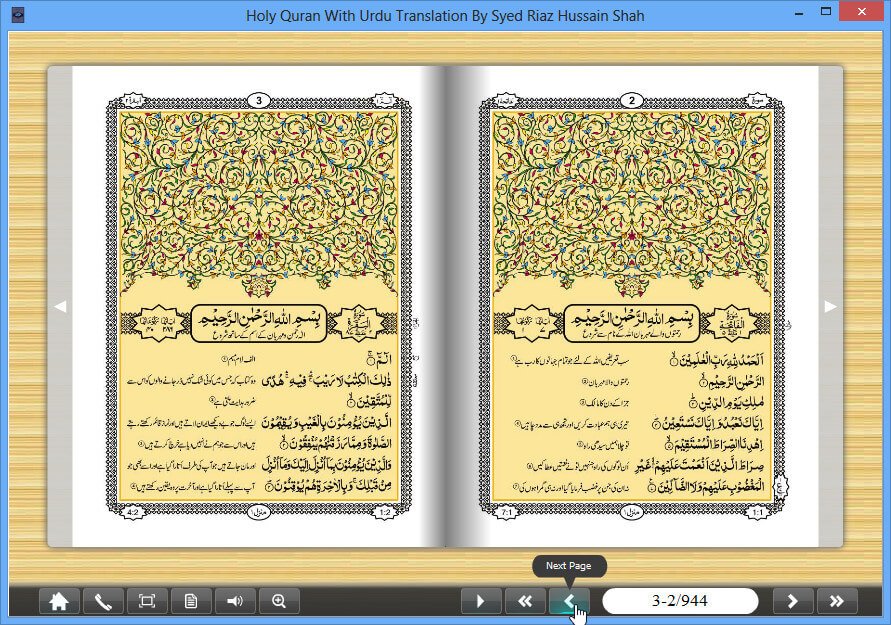This screenshot has height=625, width=891.
Task: Click the left edge arrow beside the book
Action: [60, 306]
